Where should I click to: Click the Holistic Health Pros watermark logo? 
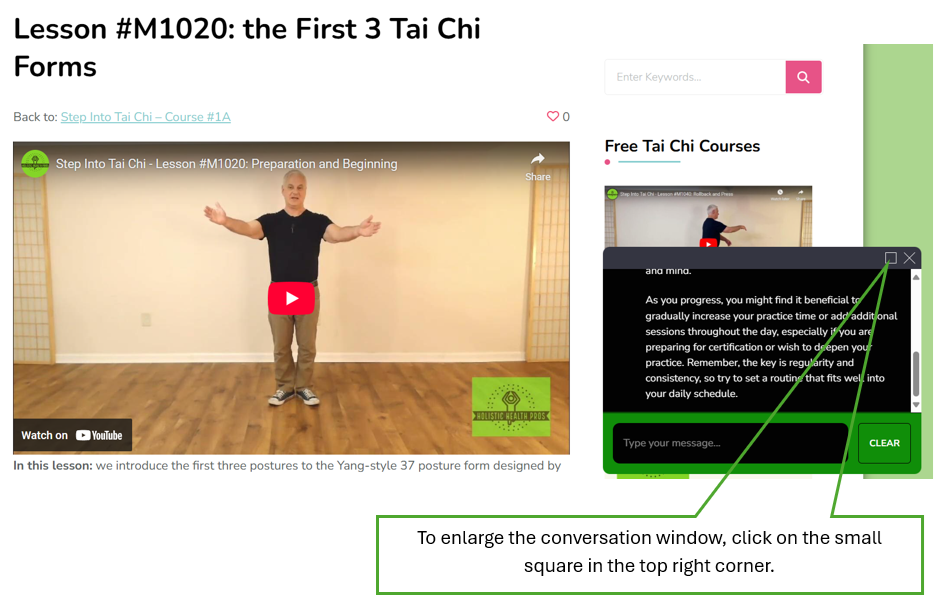click(510, 406)
